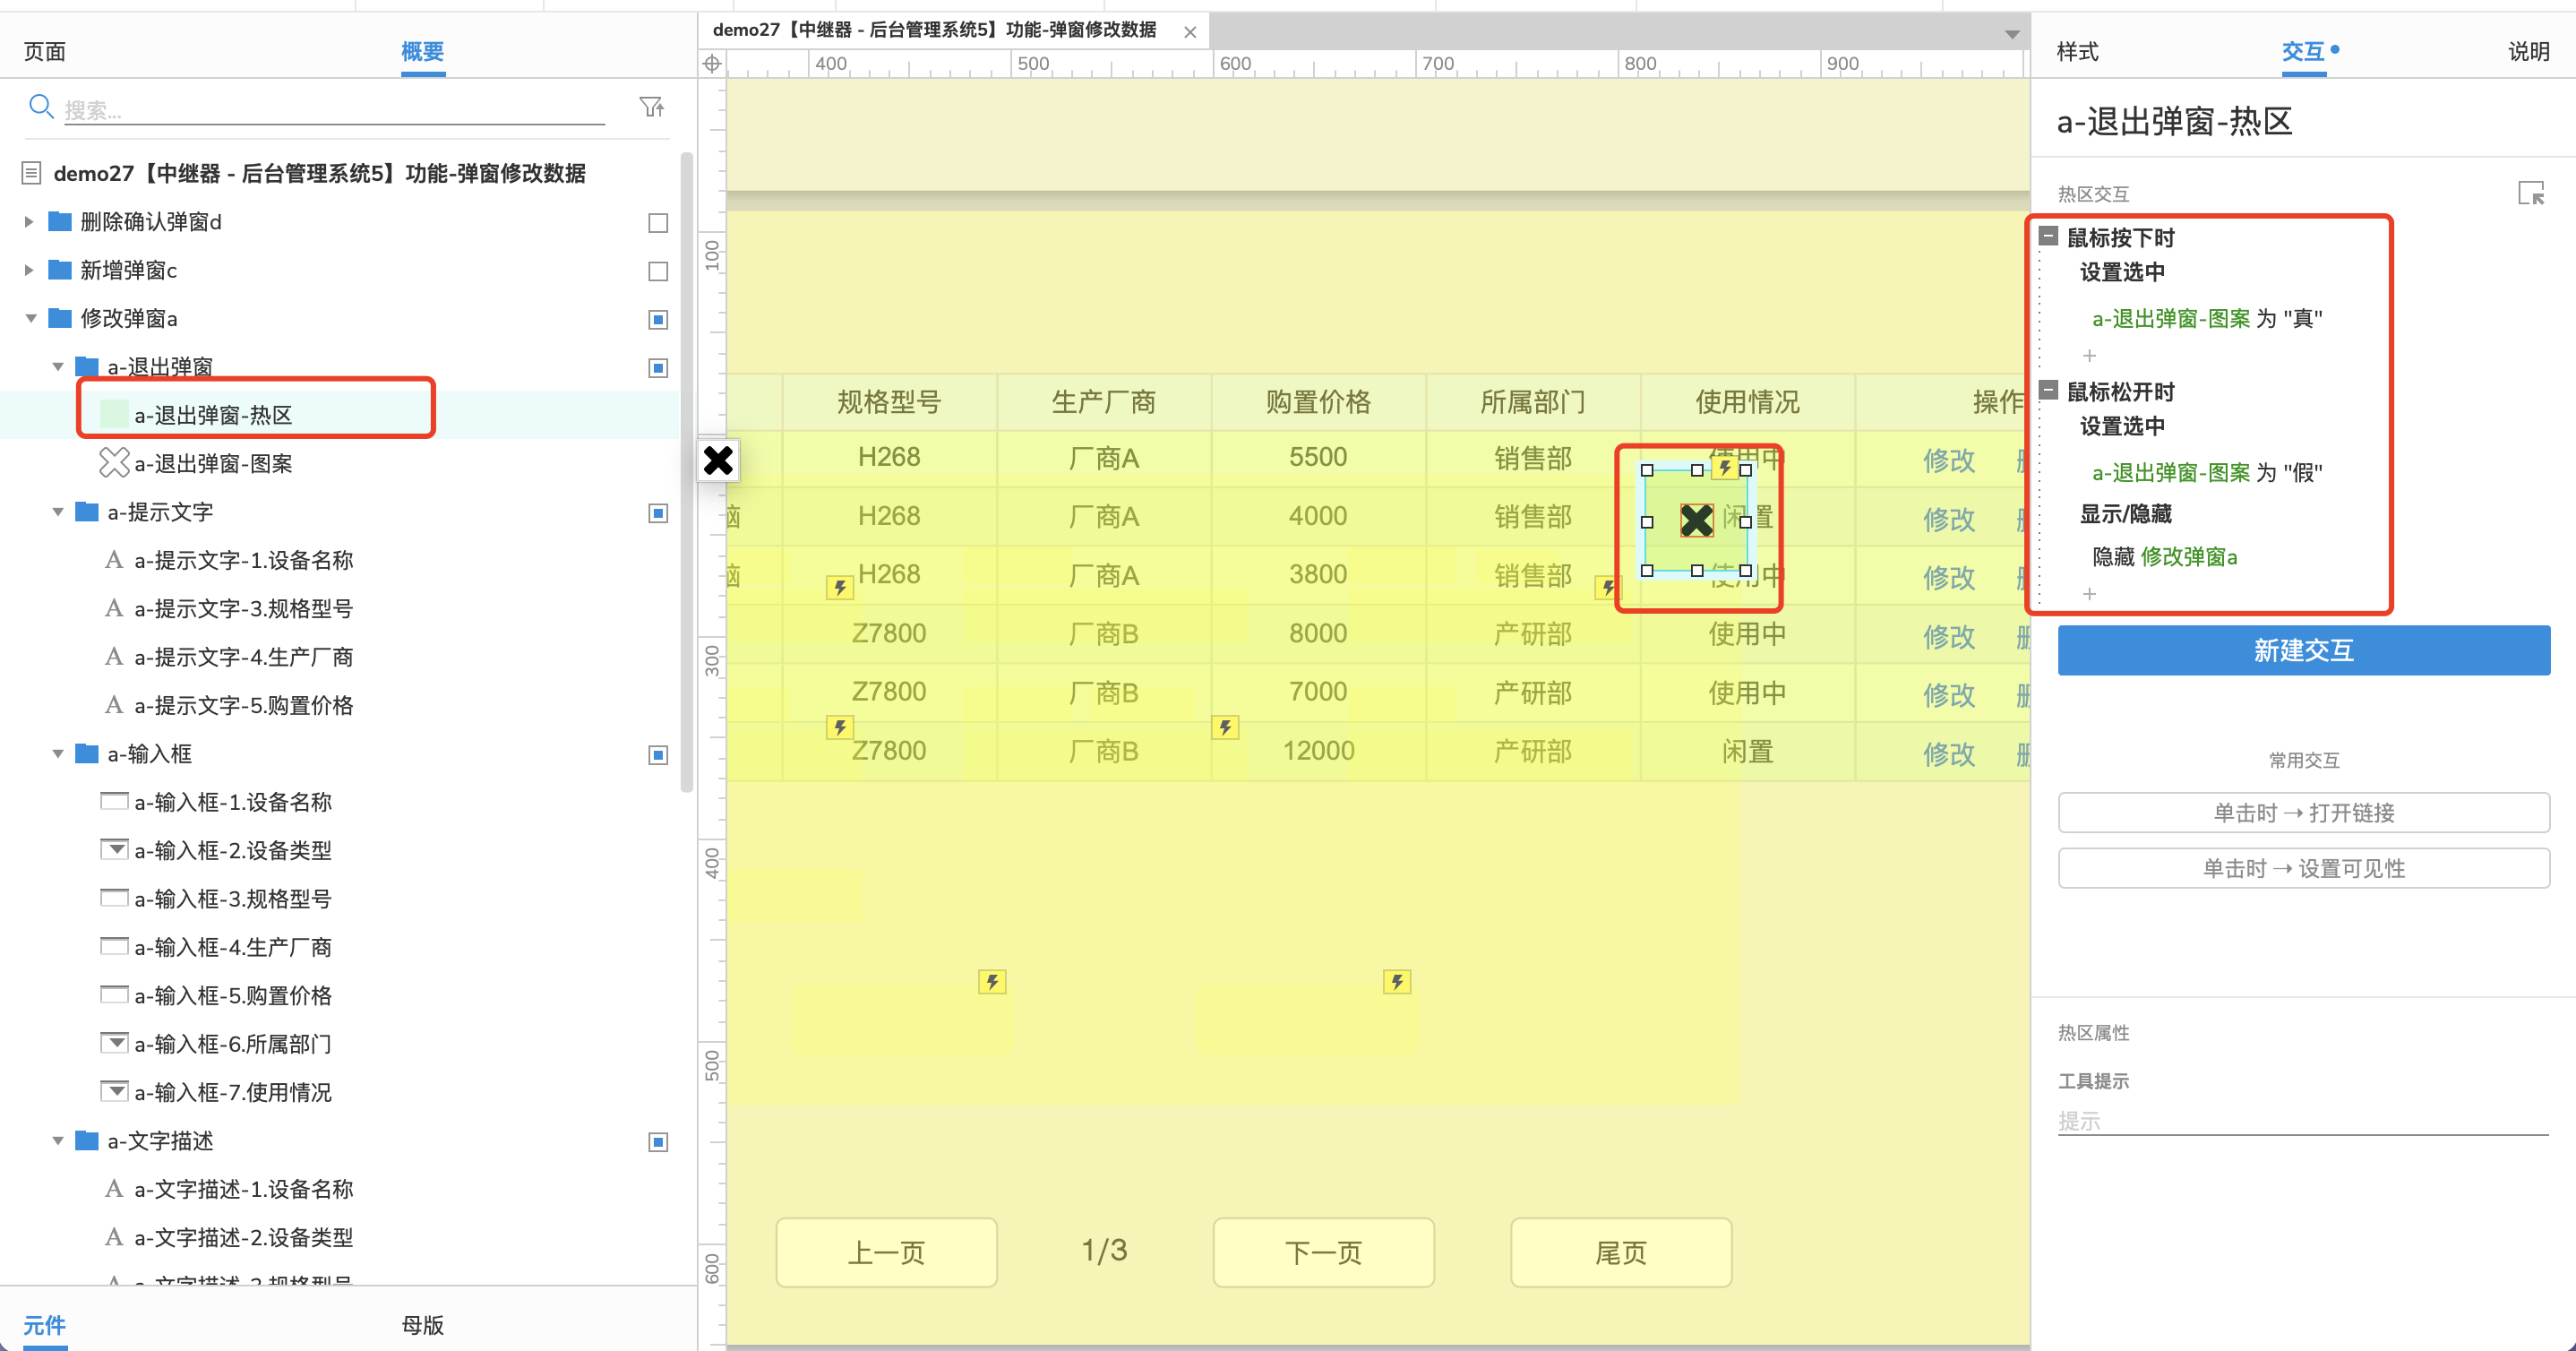
Task: Toggle visibility box for a-退出弹窗
Action: [x=658, y=368]
